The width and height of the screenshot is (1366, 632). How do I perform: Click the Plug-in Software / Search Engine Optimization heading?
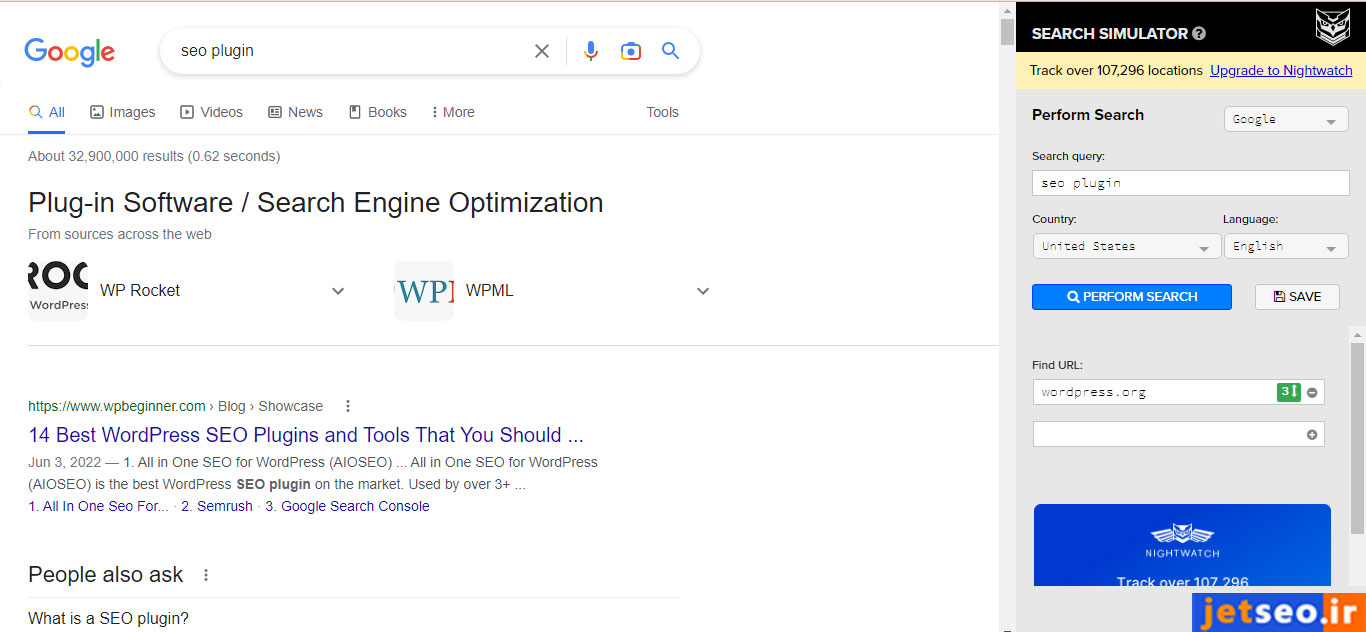click(316, 202)
